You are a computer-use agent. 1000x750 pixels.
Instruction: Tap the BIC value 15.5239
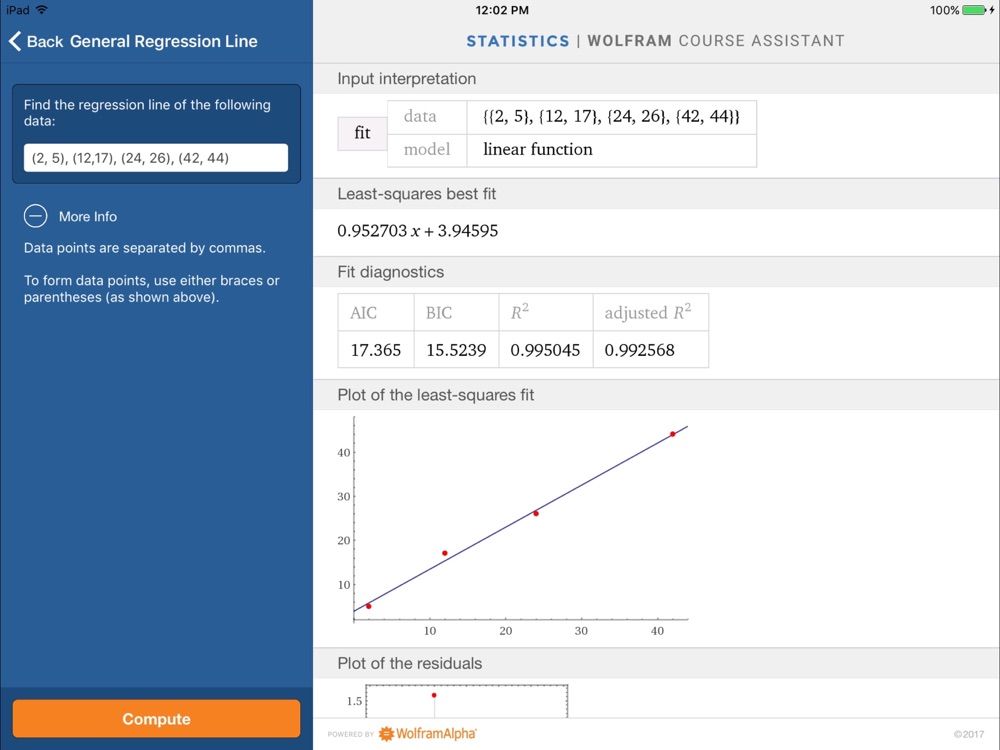click(x=456, y=349)
